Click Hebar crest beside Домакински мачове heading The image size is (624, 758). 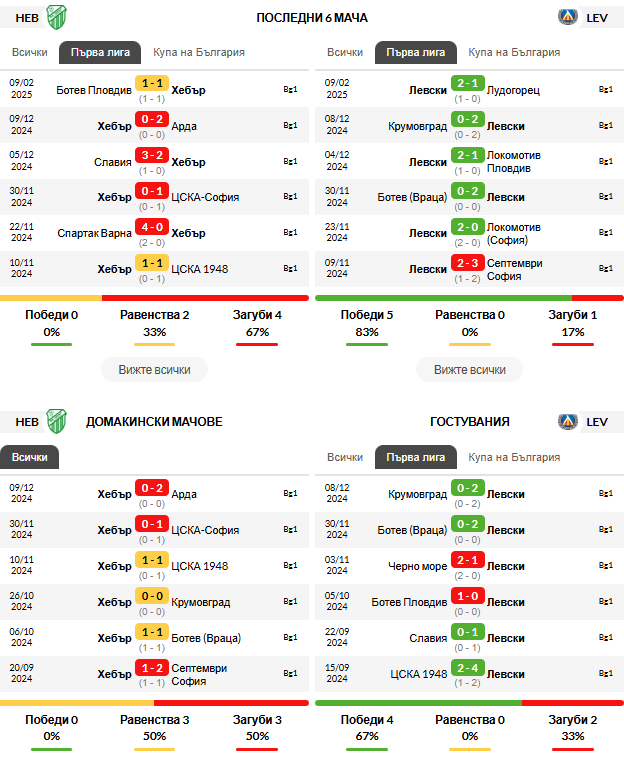[57, 421]
